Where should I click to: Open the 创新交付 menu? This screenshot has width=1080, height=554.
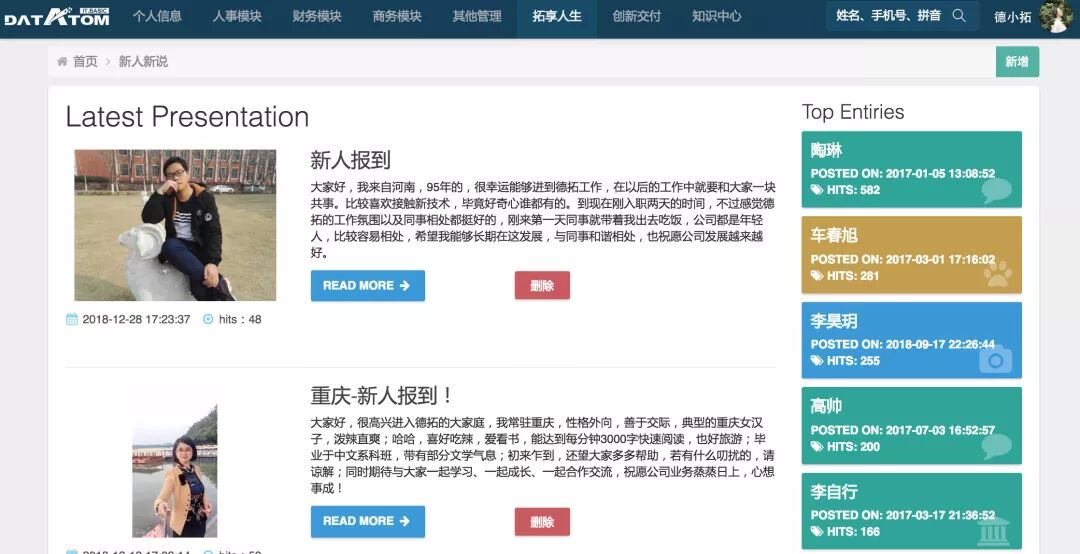[636, 17]
